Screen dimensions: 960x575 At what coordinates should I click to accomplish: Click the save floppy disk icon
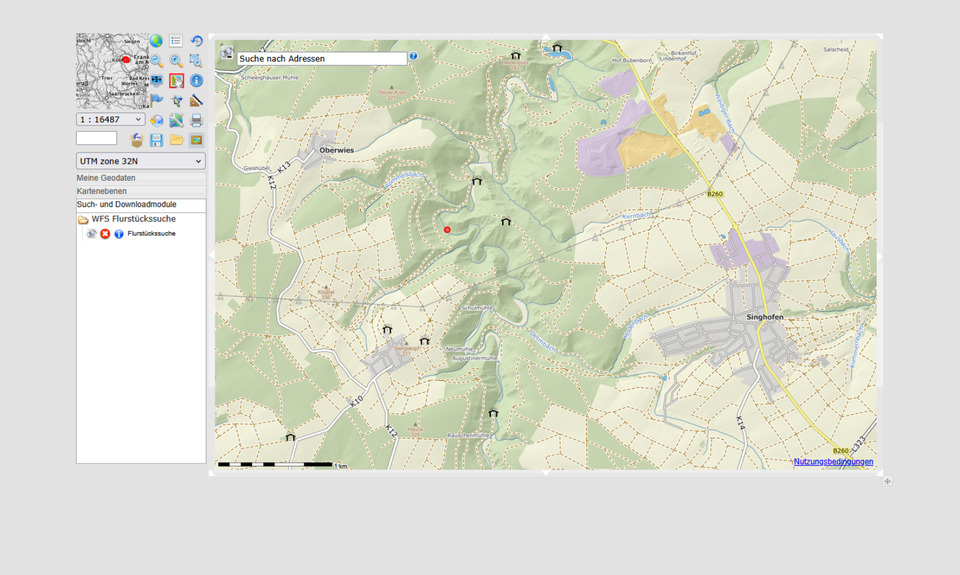[x=157, y=140]
